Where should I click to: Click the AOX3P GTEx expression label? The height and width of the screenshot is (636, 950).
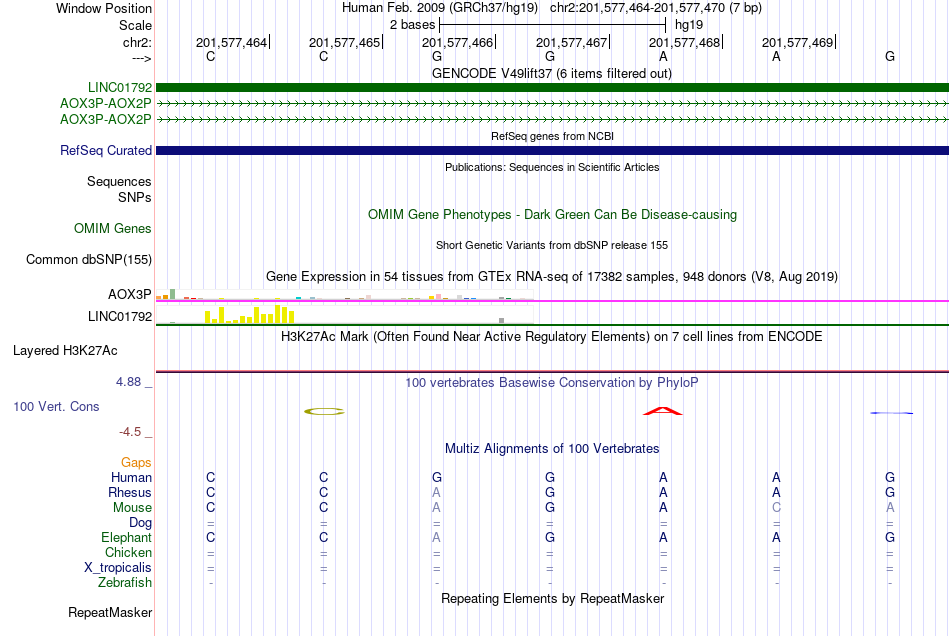click(130, 294)
